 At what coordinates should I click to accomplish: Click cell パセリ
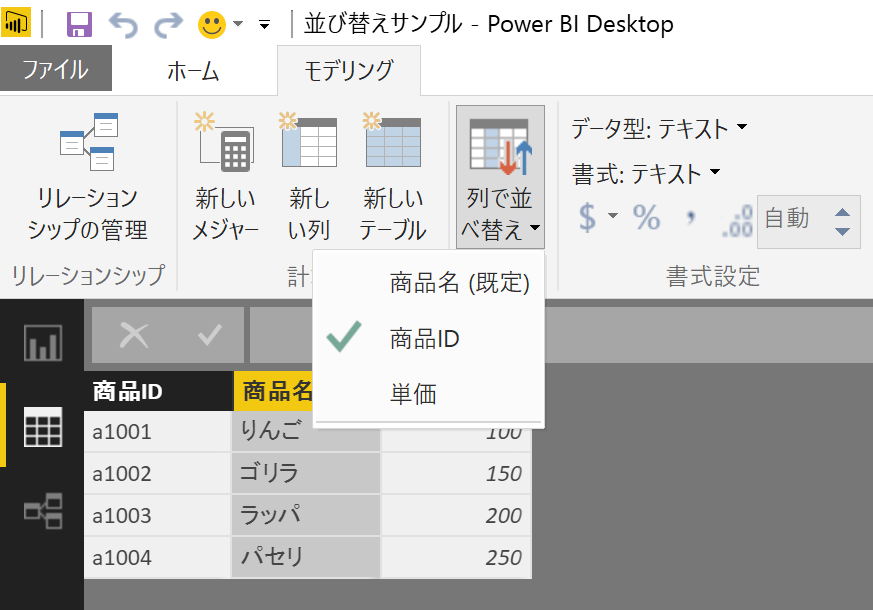[306, 557]
